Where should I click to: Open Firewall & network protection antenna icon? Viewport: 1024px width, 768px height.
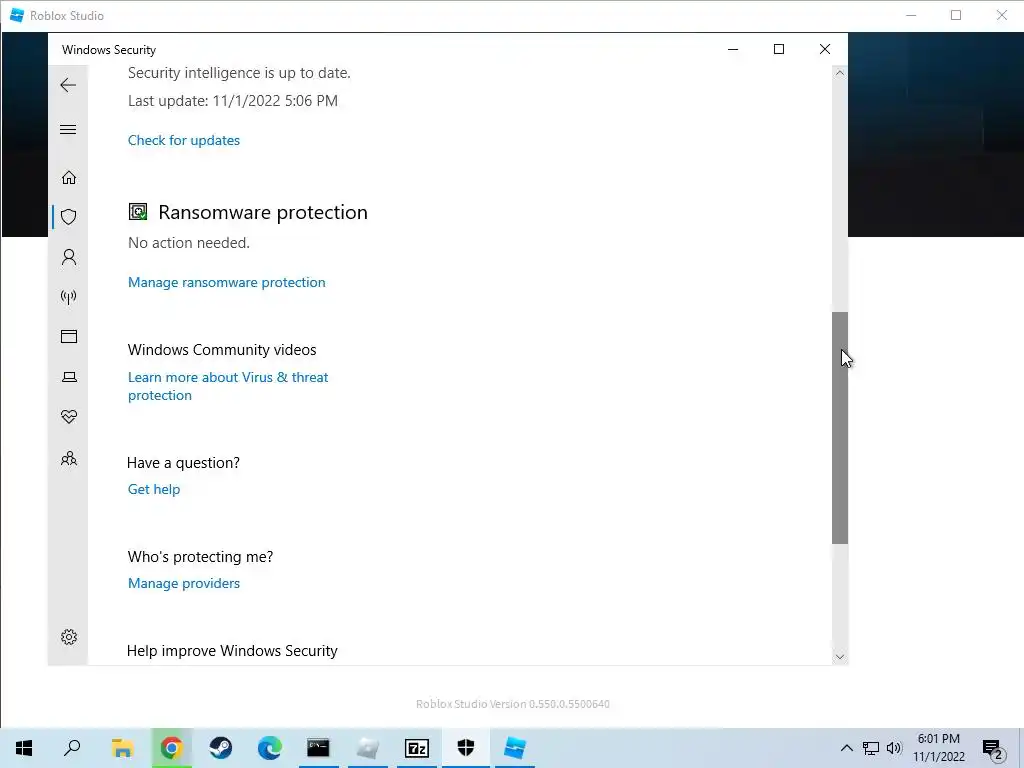click(69, 297)
